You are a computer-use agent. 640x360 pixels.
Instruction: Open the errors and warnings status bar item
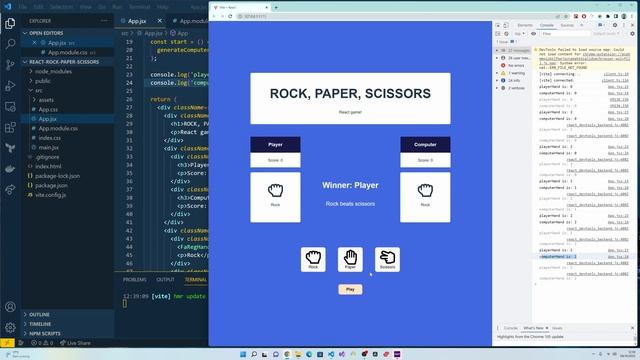coord(42,343)
